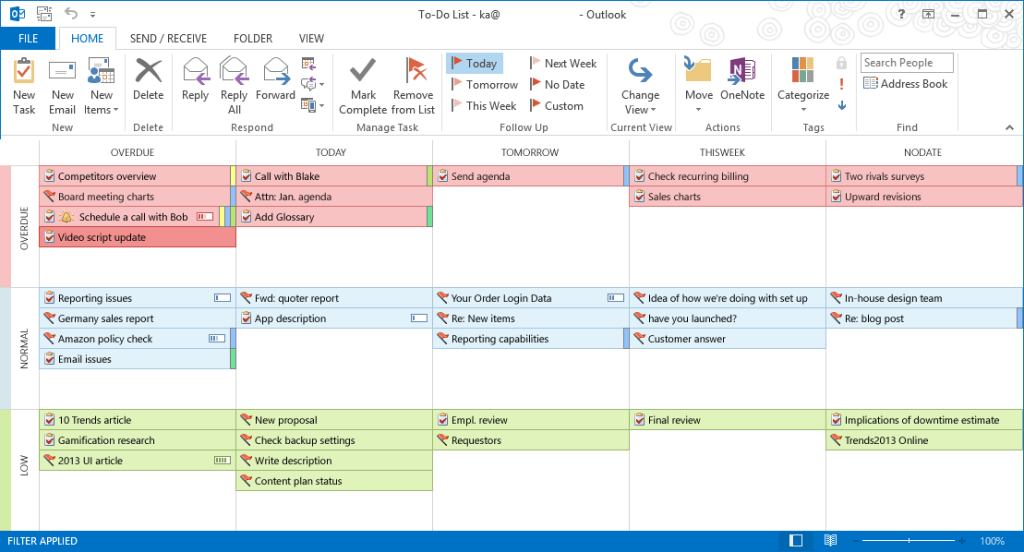Delete the selected task
1024x552 pixels.
point(148,80)
